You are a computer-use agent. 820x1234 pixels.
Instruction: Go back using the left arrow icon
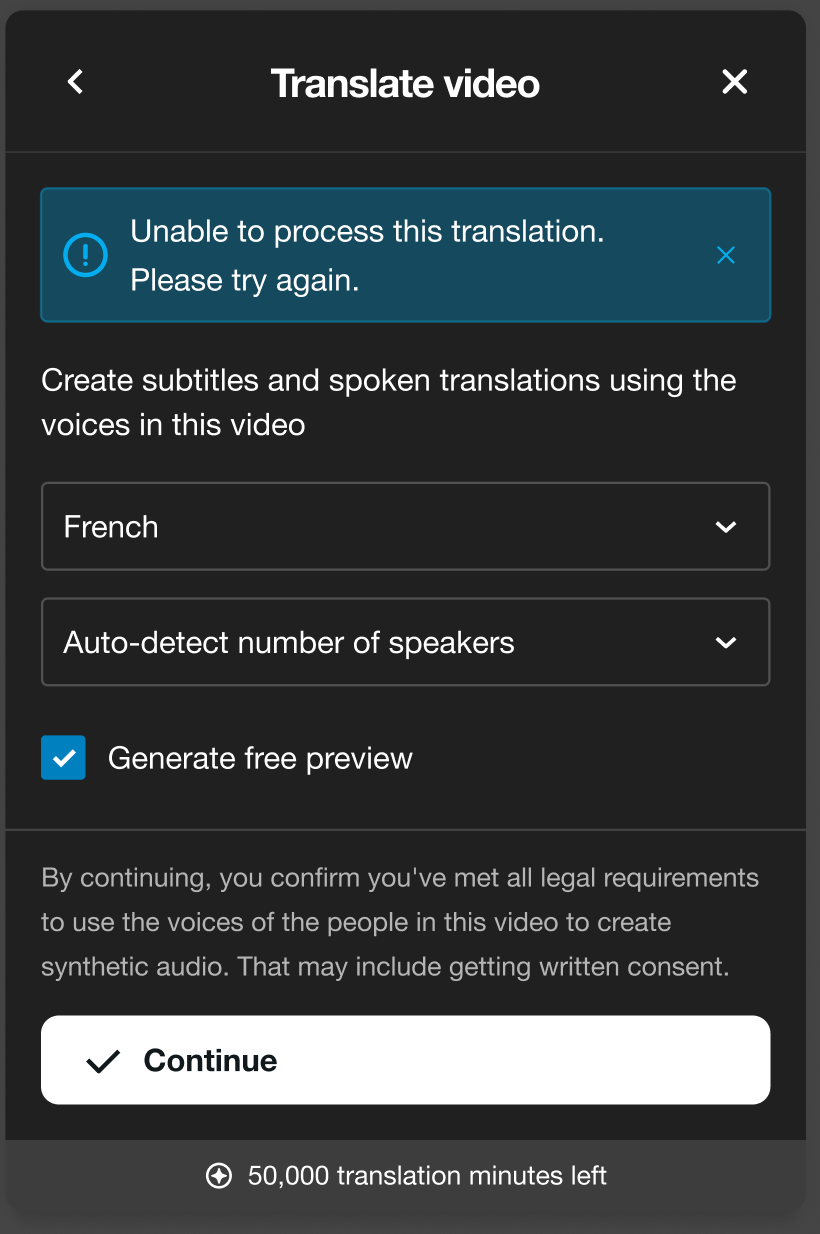(75, 82)
